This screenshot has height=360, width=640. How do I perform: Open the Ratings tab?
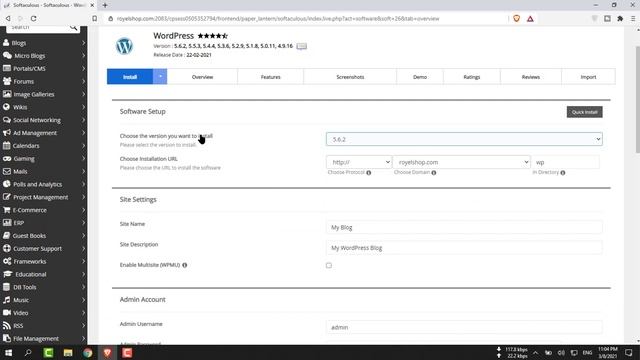472,77
